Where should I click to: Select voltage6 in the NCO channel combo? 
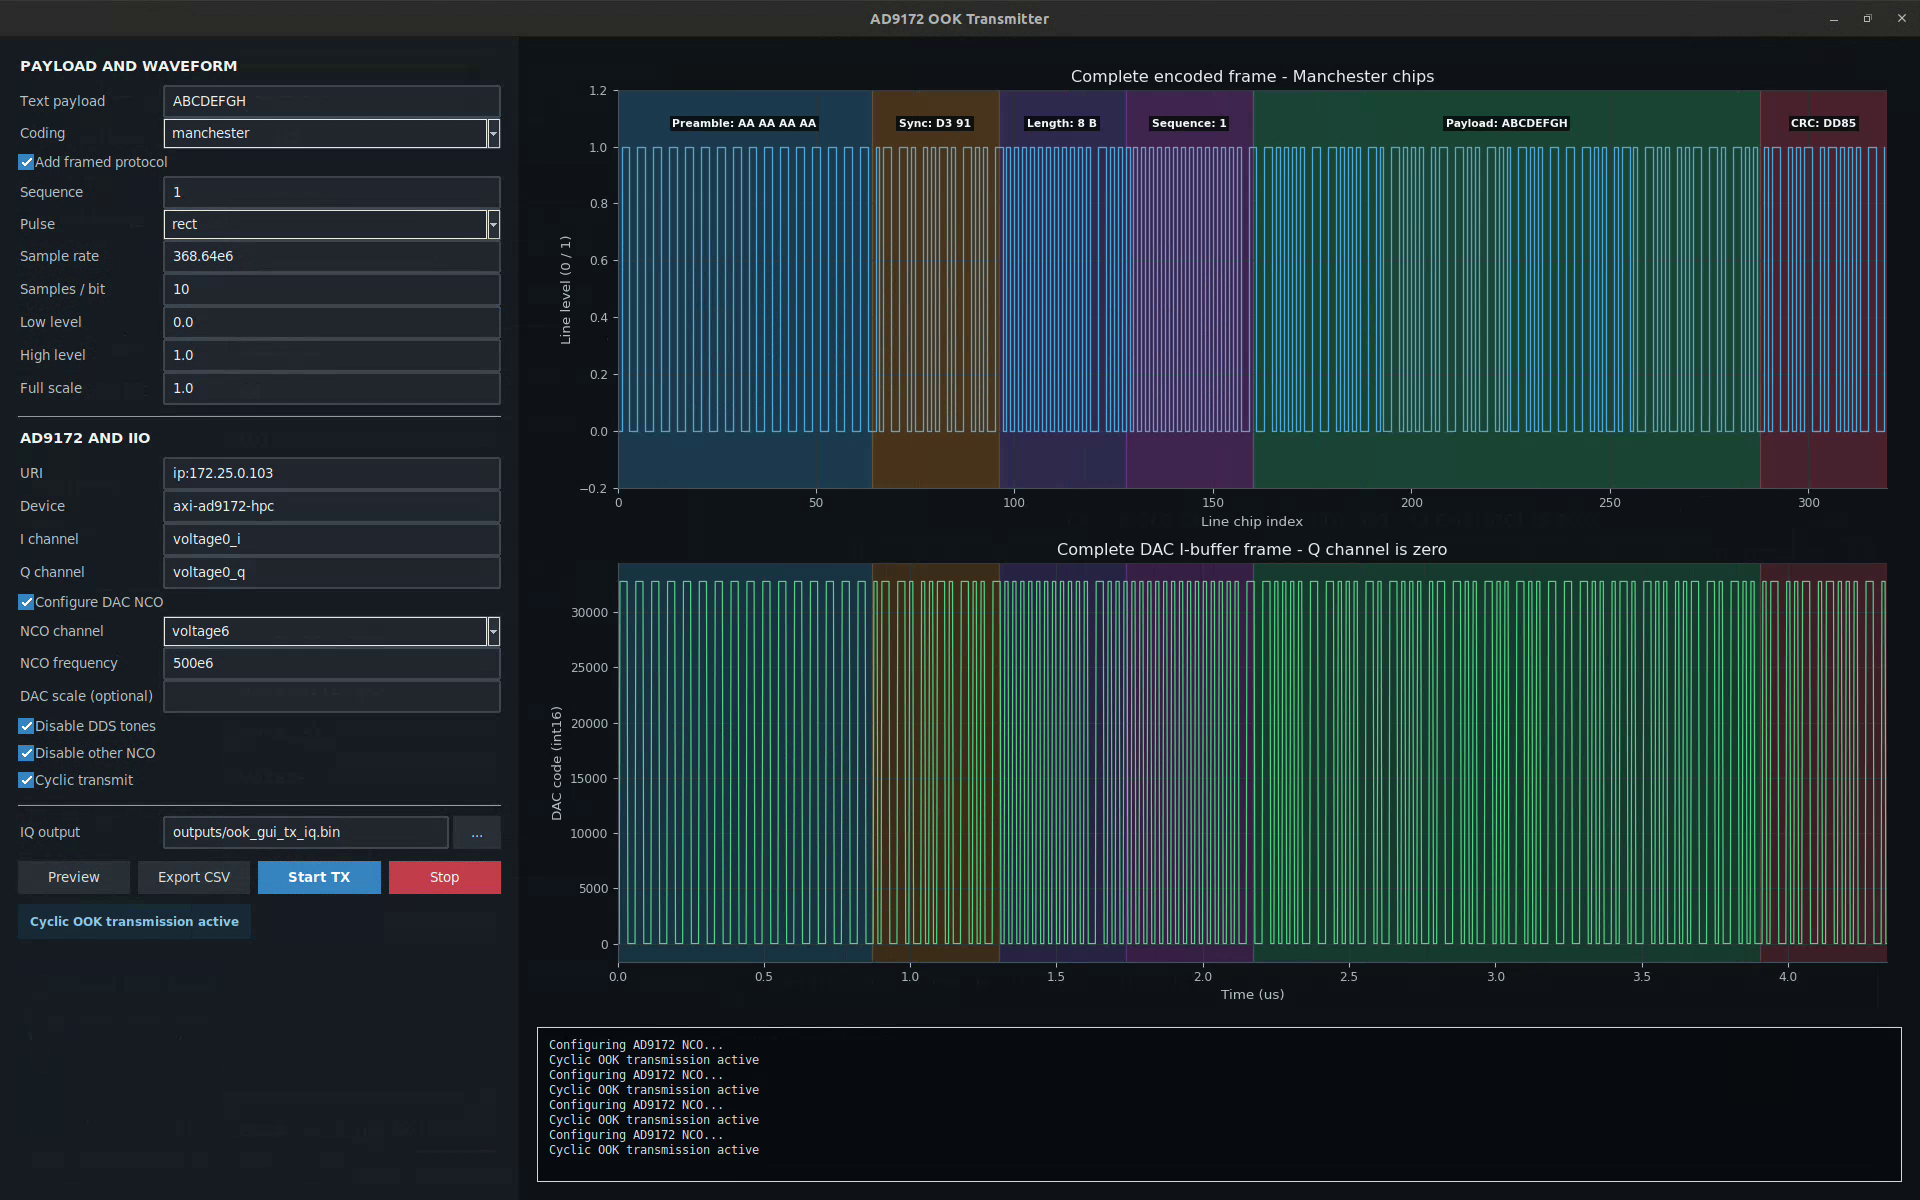(325, 631)
